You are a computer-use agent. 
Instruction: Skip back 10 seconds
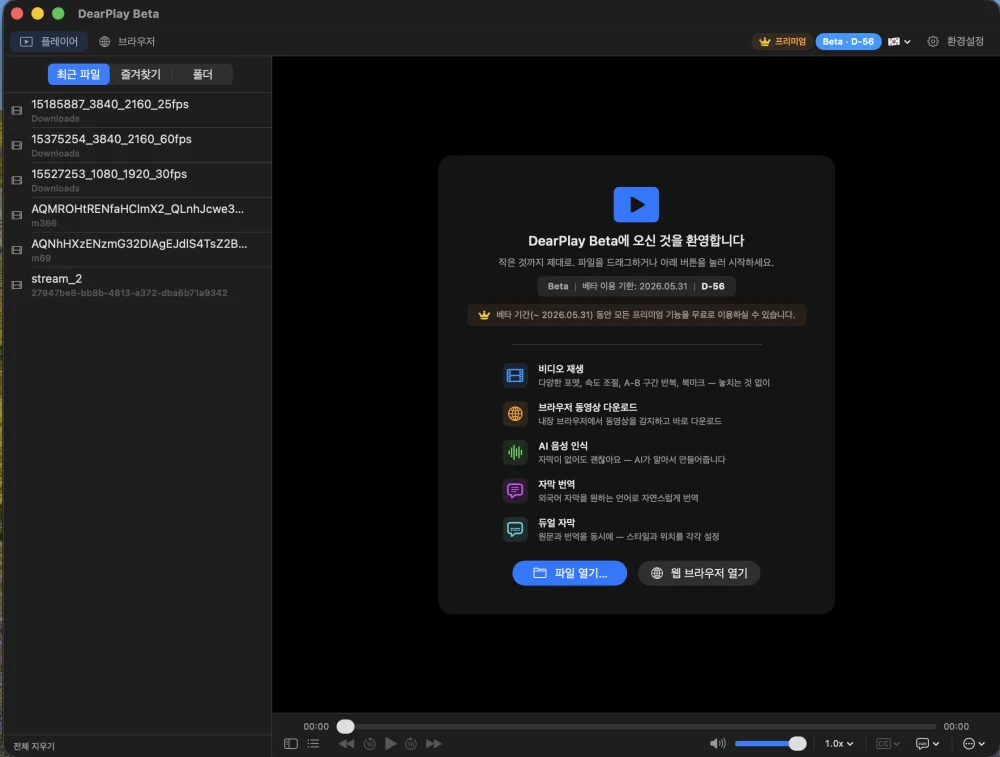[x=369, y=744]
